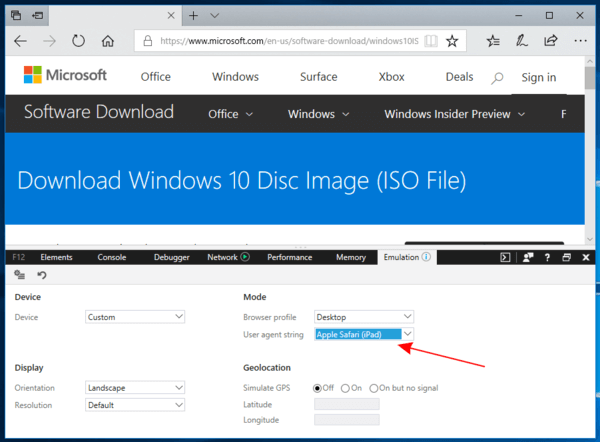
Task: Switch to the Network tab
Action: (x=222, y=258)
